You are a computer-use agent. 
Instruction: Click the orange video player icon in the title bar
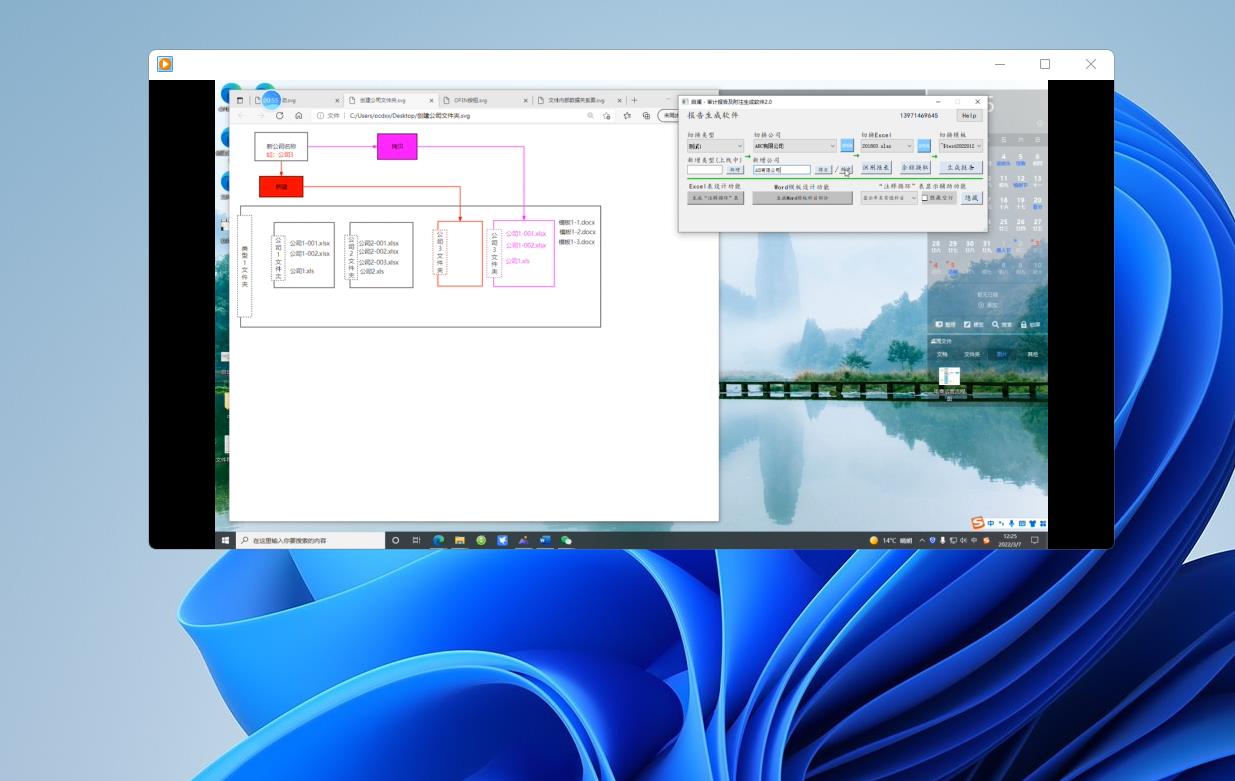165,64
